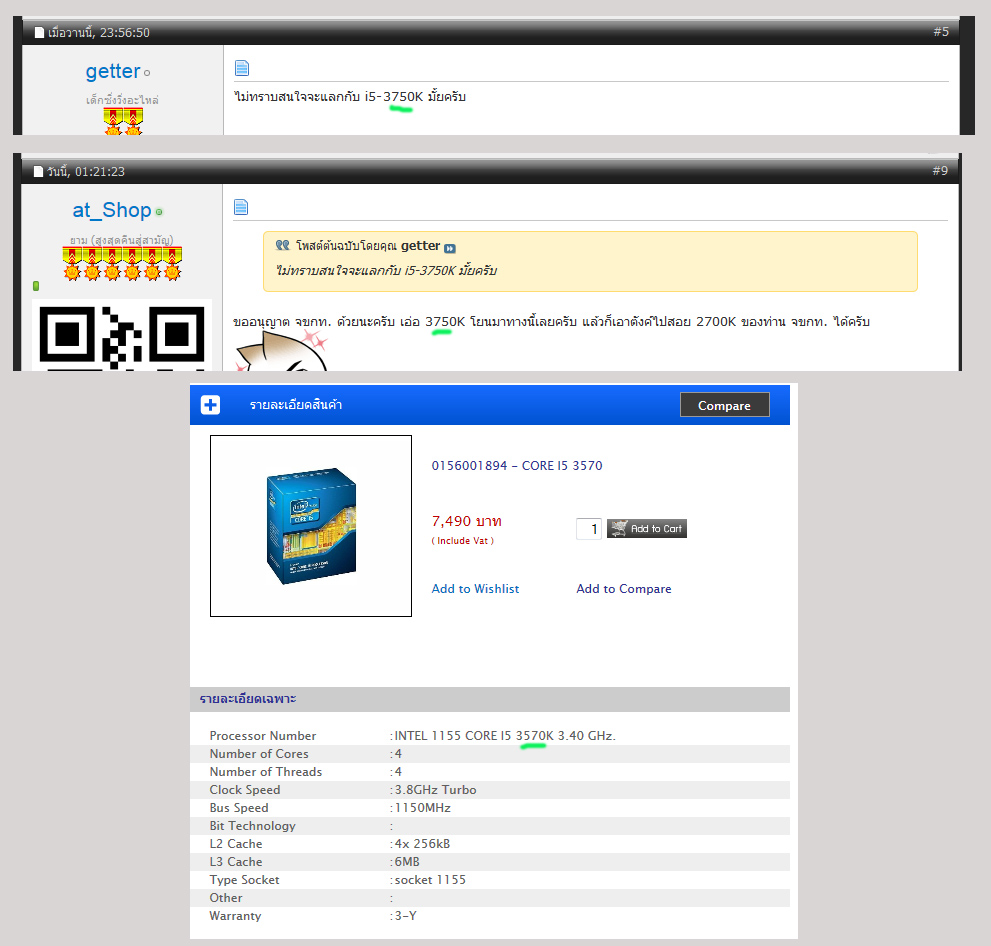The width and height of the screenshot is (991, 946).
Task: Click the 7,490 บาท price text
Action: [466, 521]
